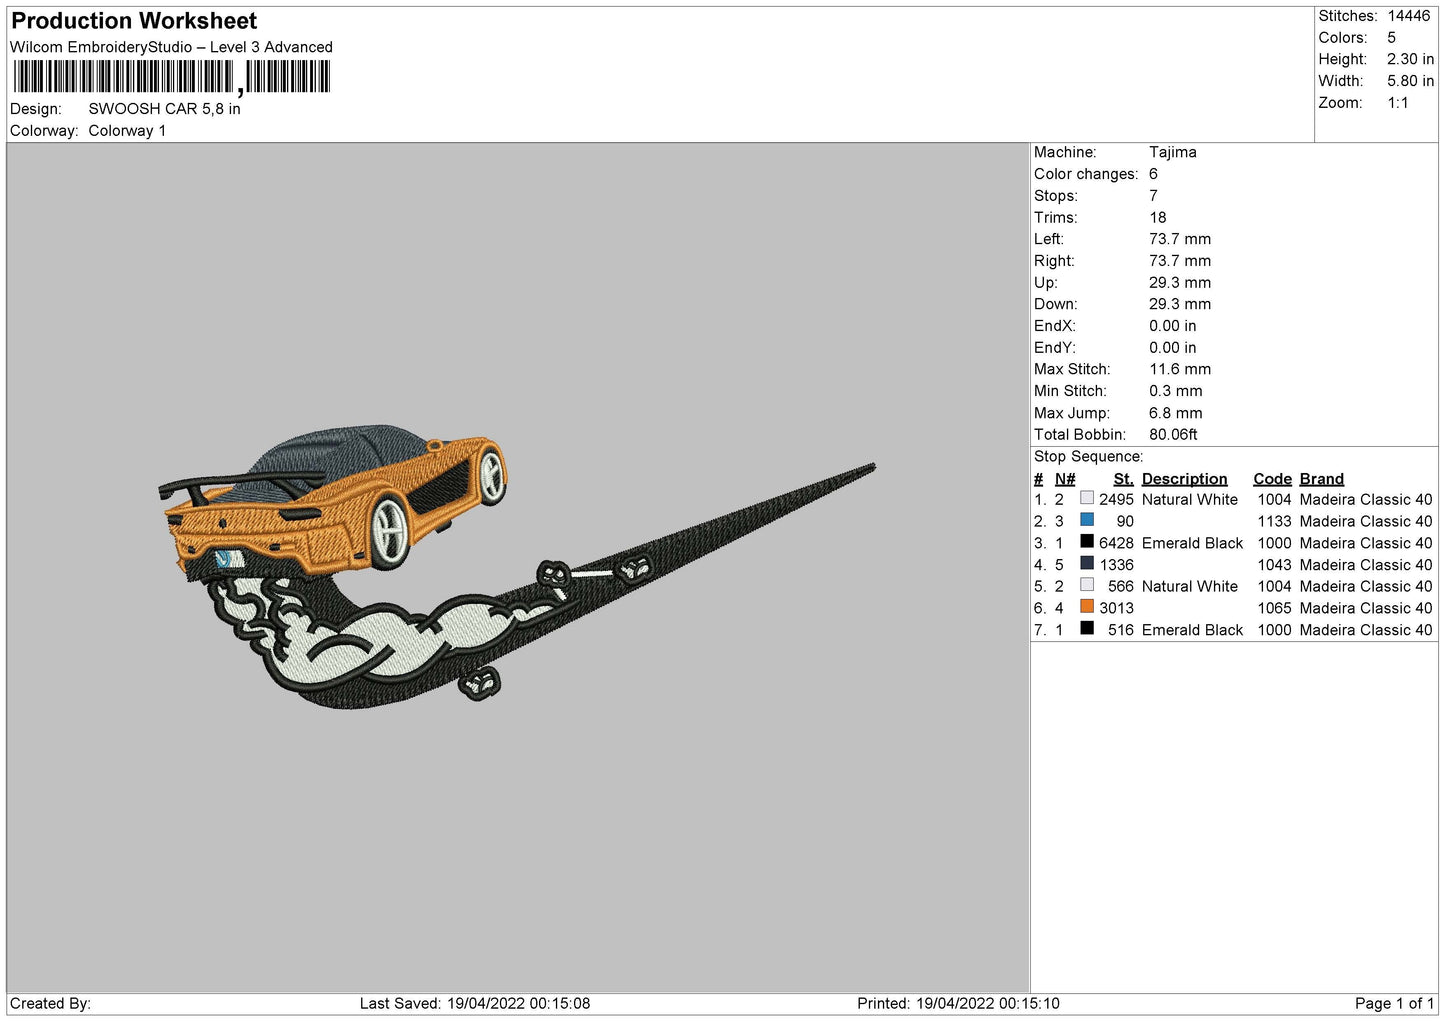Click 'Madeira Classic 40' brand in stop 7
The width and height of the screenshot is (1445, 1021).
pyautogui.click(x=1366, y=630)
